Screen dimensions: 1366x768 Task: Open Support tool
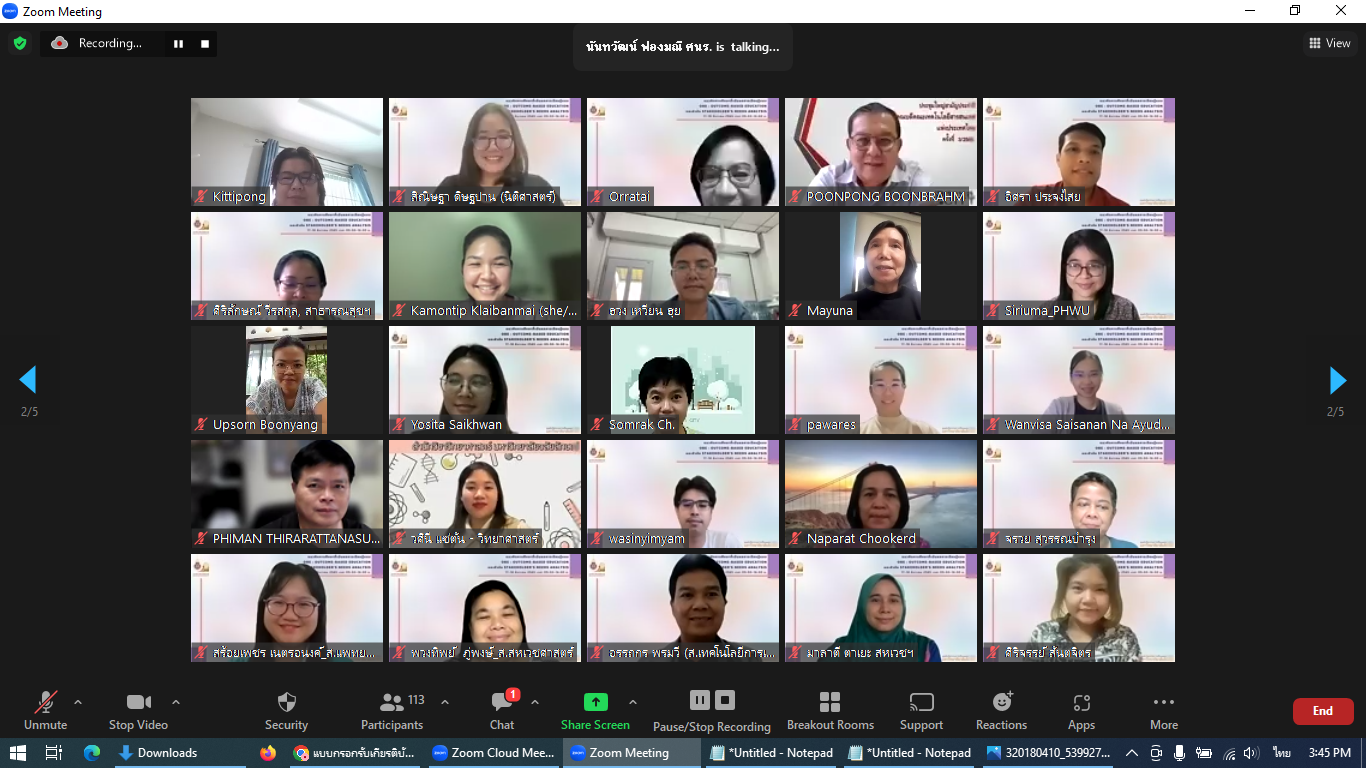point(921,711)
